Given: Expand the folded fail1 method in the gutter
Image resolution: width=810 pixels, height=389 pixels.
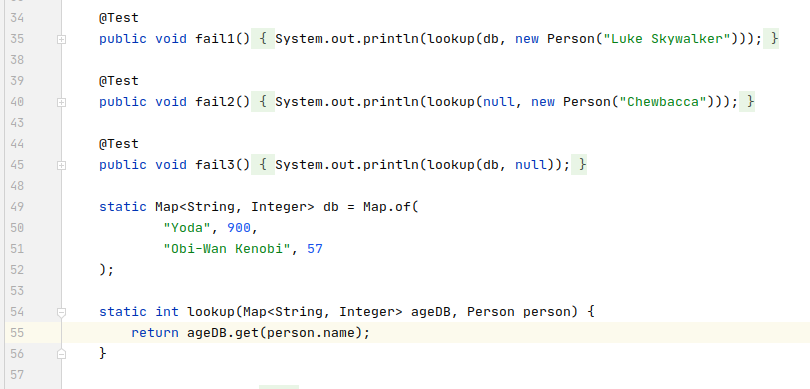Looking at the screenshot, I should (61, 39).
